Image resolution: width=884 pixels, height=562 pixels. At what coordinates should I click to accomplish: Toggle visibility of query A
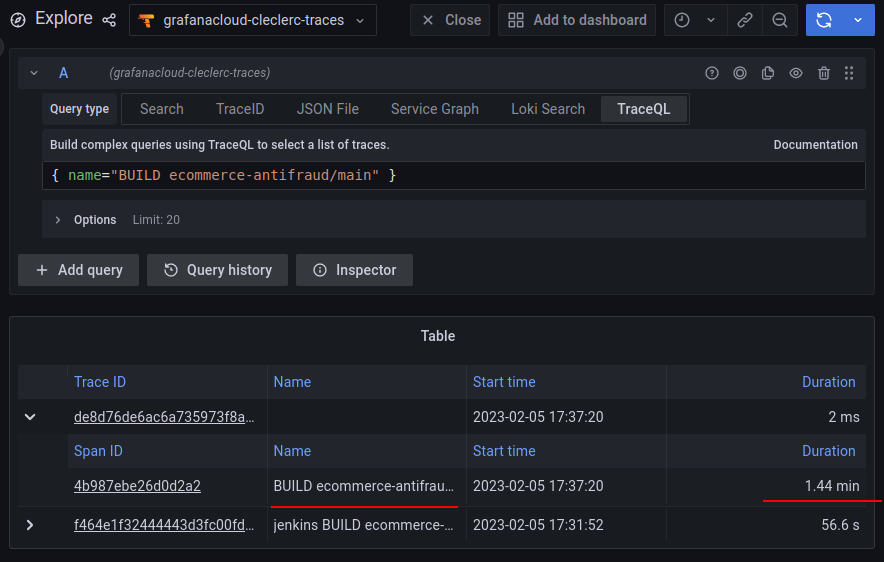coord(795,73)
